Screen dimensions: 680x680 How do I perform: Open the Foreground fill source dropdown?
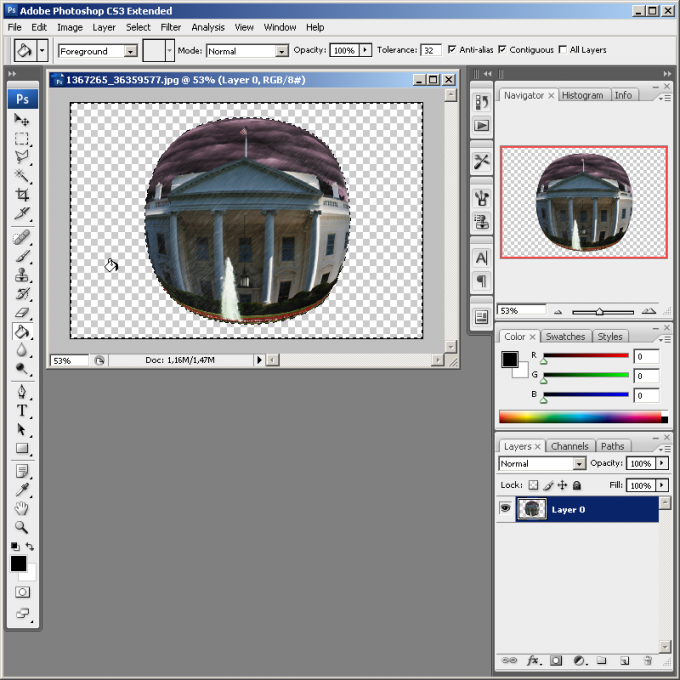130,51
